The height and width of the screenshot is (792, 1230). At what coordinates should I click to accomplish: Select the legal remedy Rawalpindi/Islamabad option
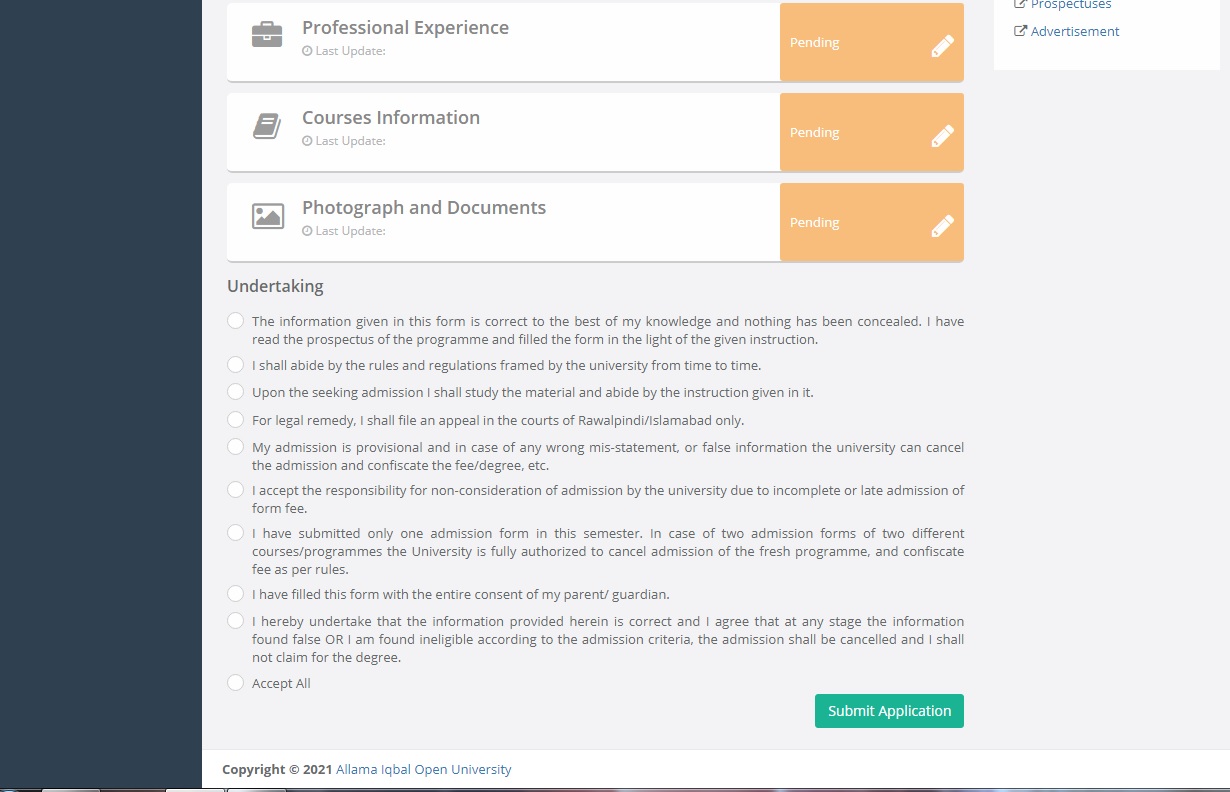point(235,420)
